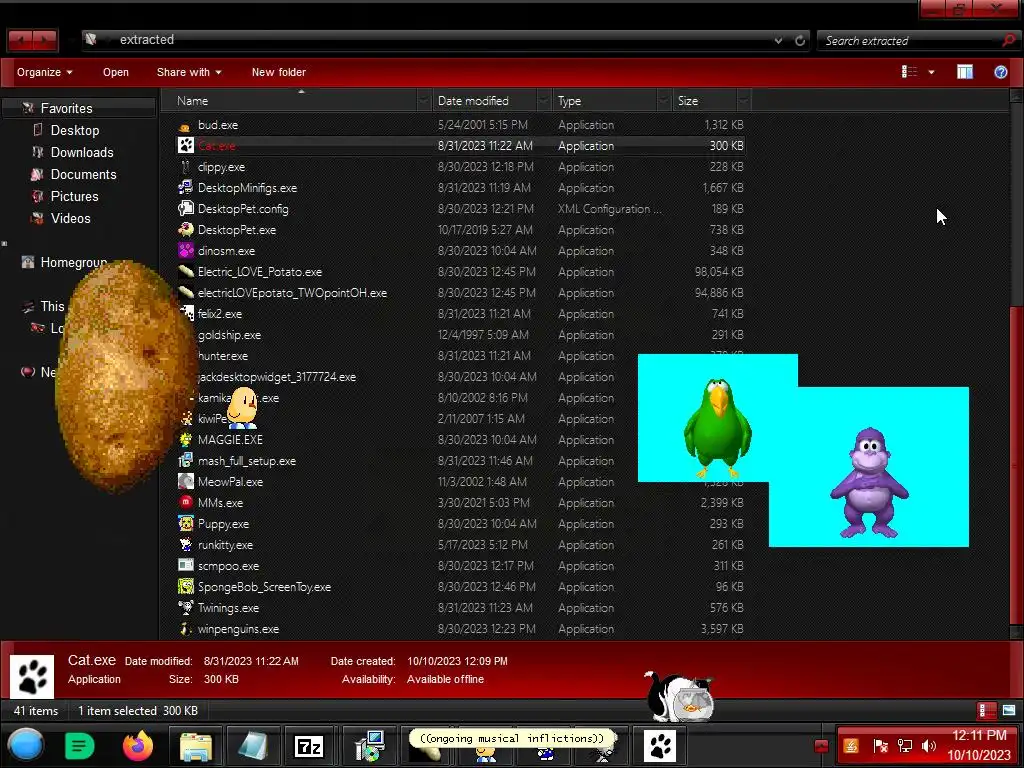Open the Explorer help icon
Image resolution: width=1024 pixels, height=768 pixels.
point(1000,72)
